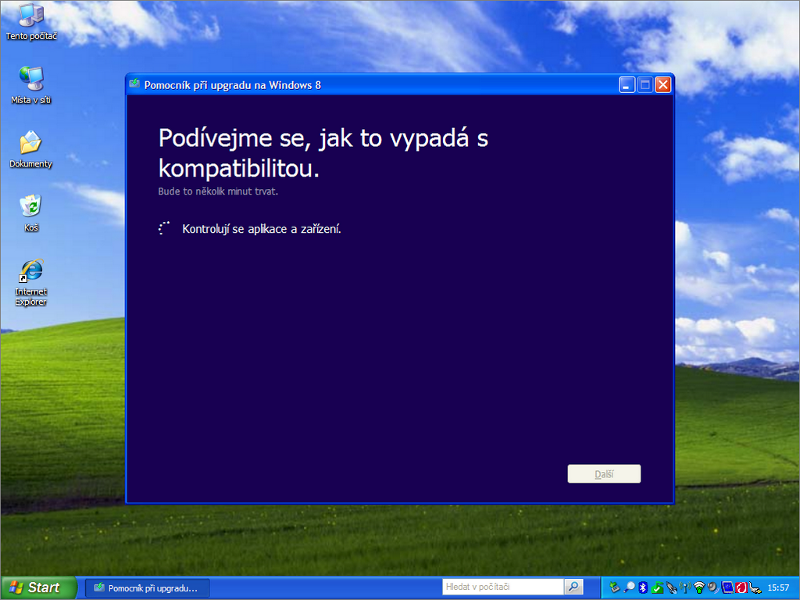Image resolution: width=800 pixels, height=600 pixels.
Task: Click the desktop search magnifier button
Action: [574, 587]
